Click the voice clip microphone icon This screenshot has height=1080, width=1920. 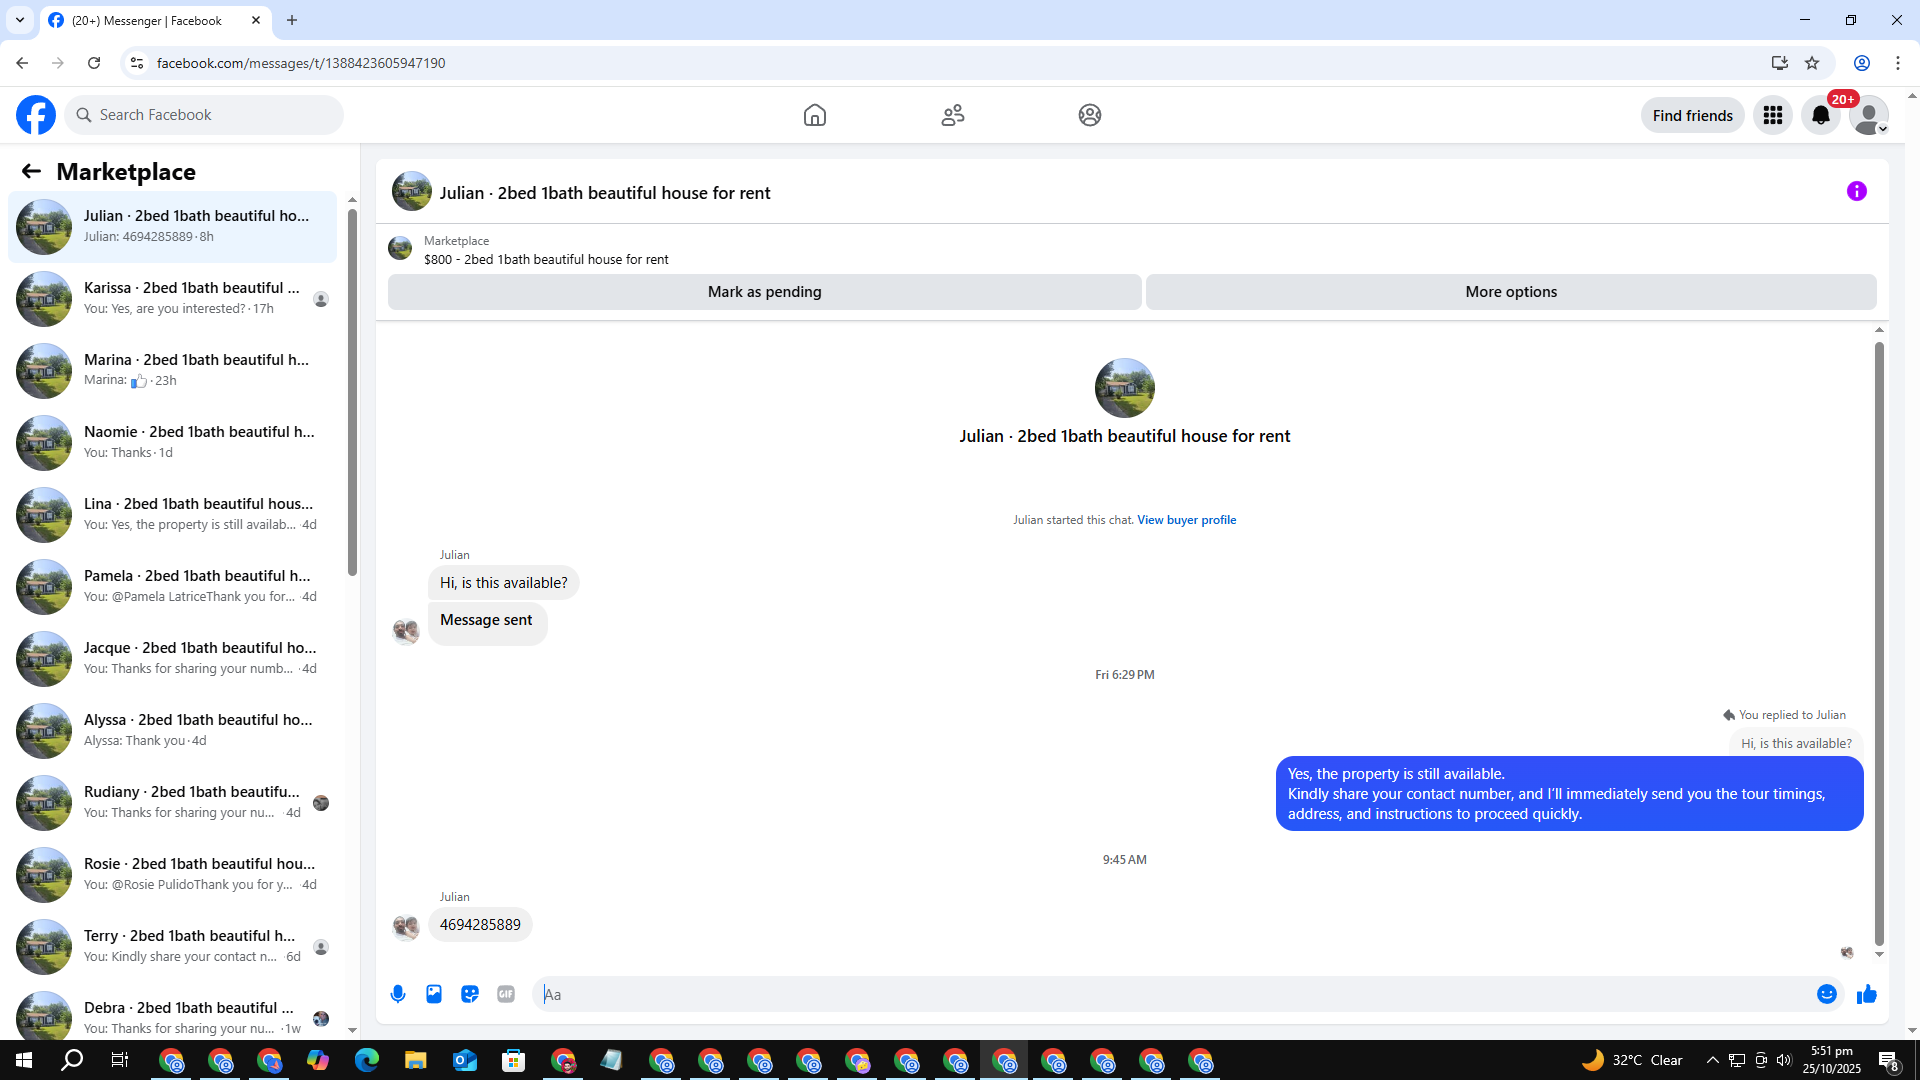(x=398, y=994)
